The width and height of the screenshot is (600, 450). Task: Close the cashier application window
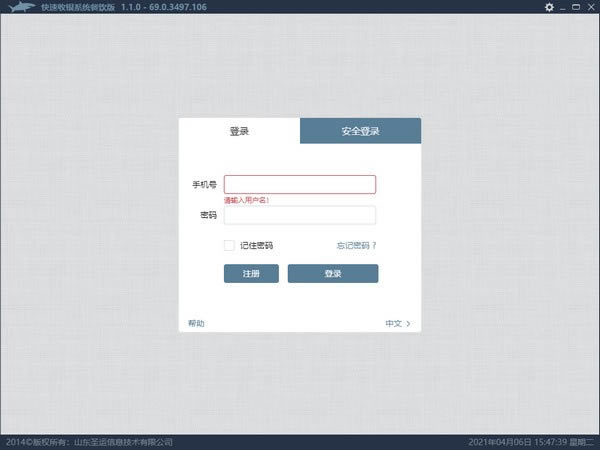591,7
